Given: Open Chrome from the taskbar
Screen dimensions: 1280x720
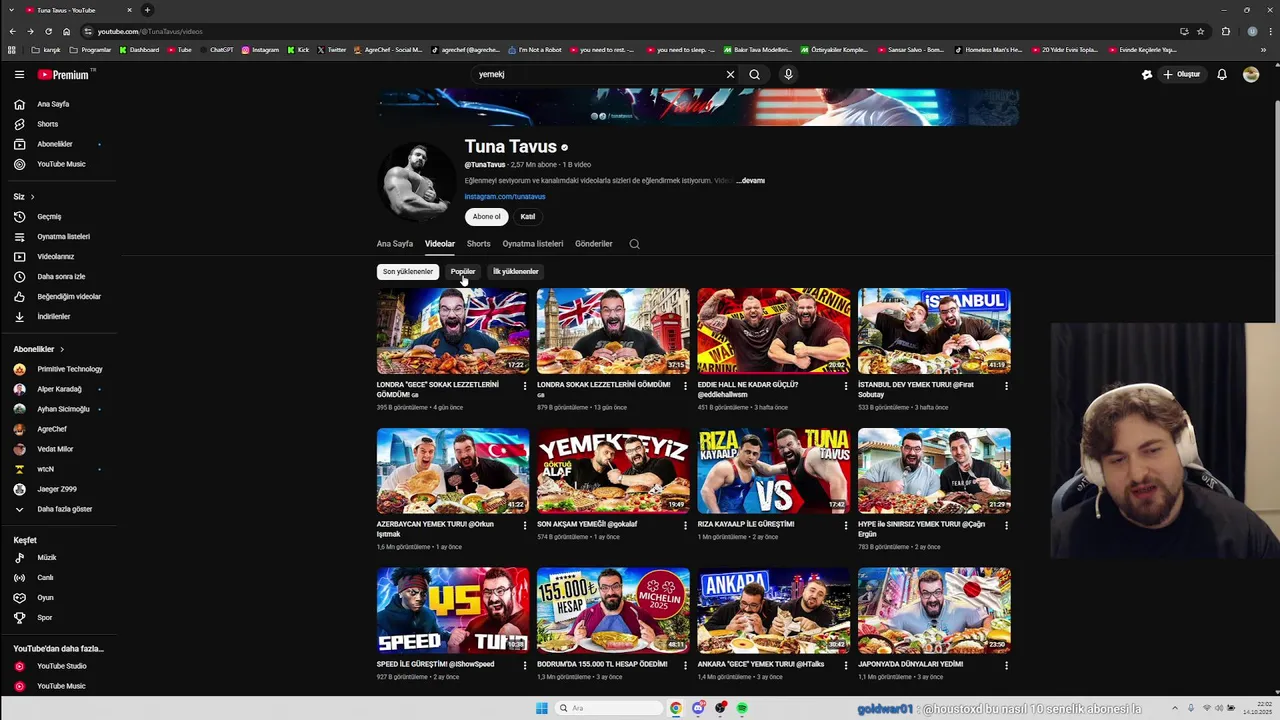Looking at the screenshot, I should click(676, 708).
